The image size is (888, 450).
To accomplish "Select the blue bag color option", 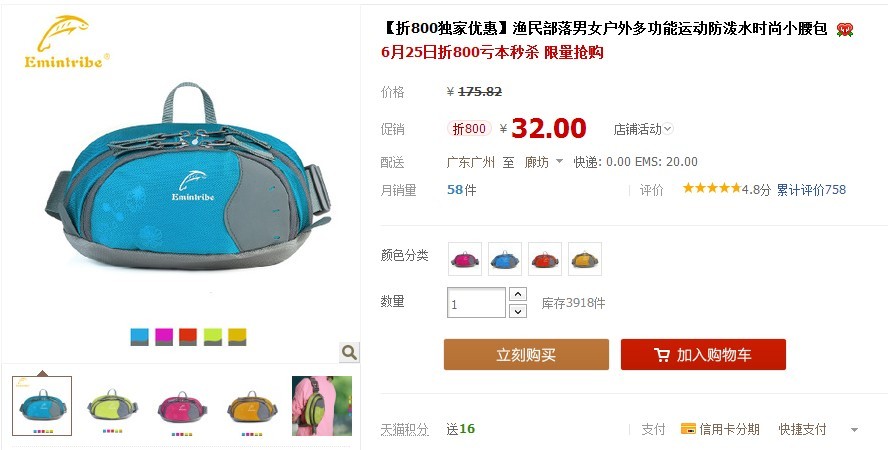I will tap(505, 259).
